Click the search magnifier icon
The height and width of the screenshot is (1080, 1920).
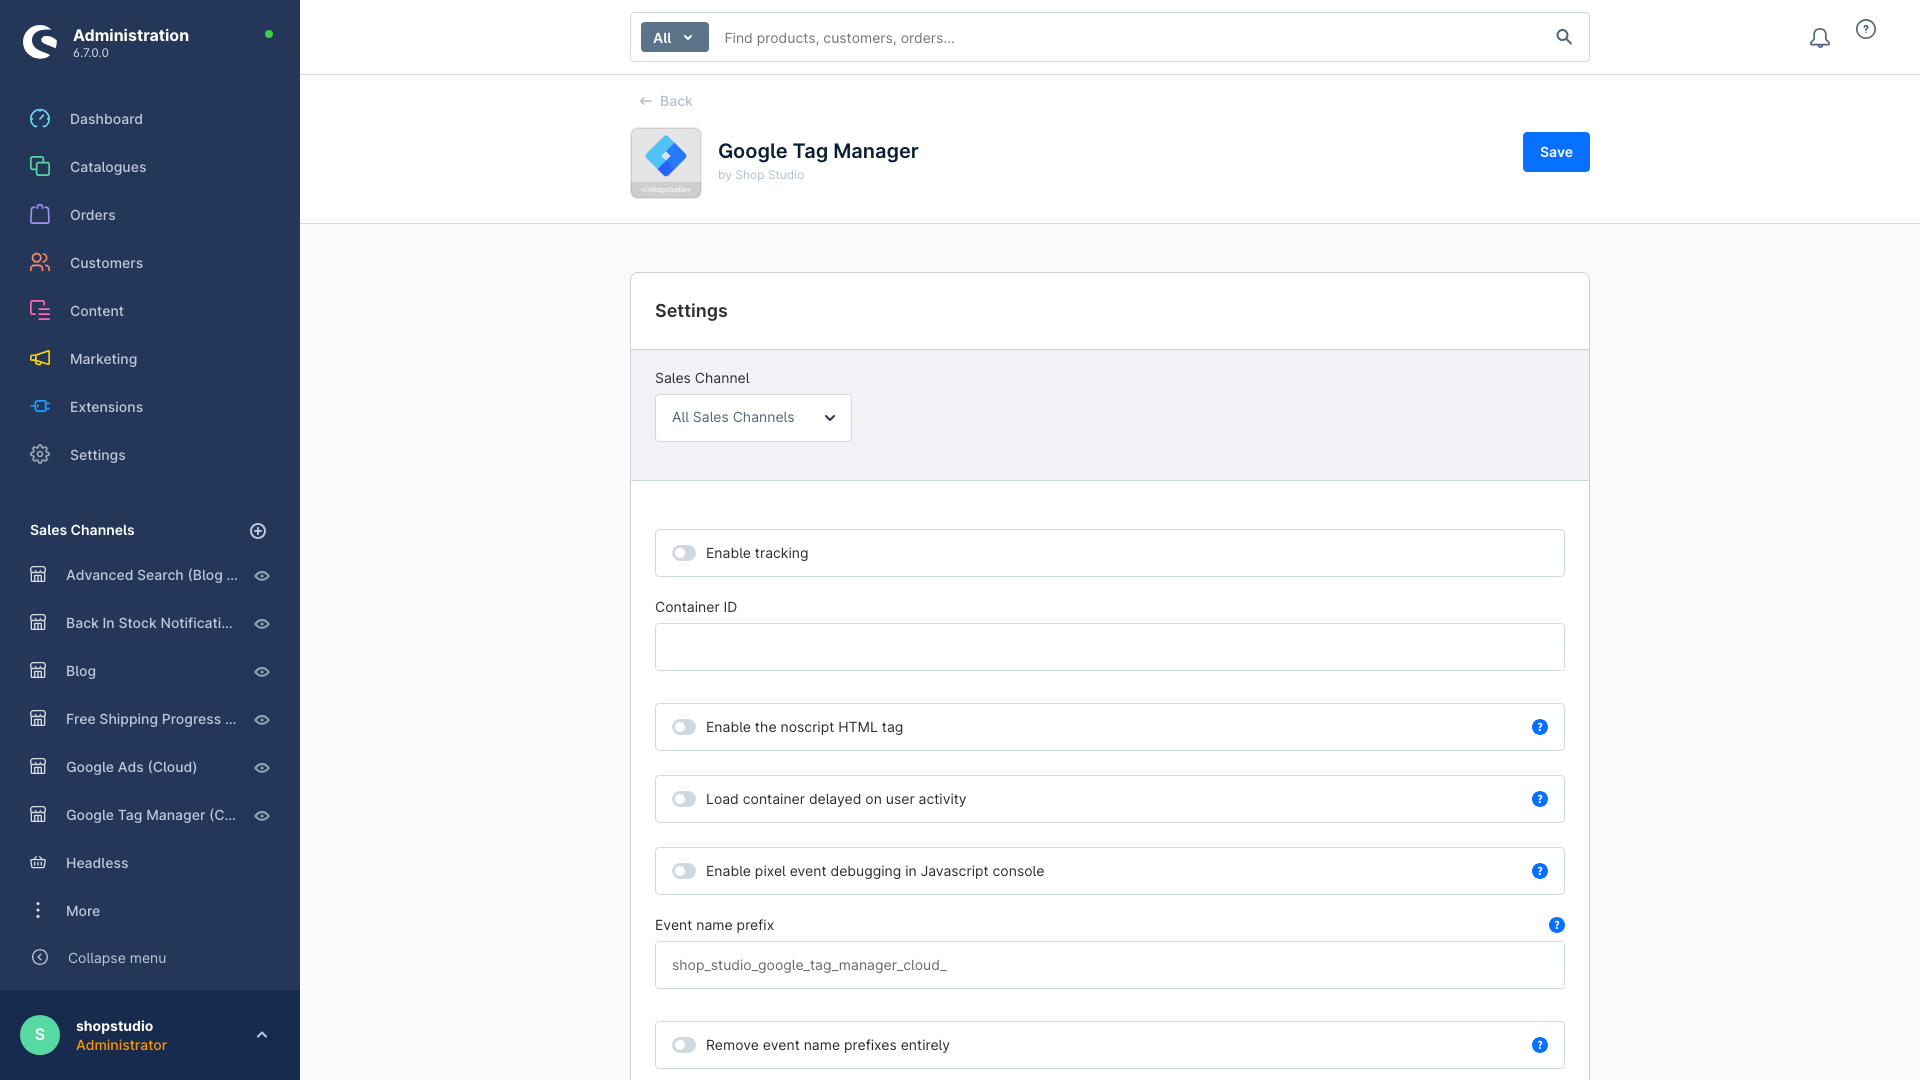point(1564,38)
